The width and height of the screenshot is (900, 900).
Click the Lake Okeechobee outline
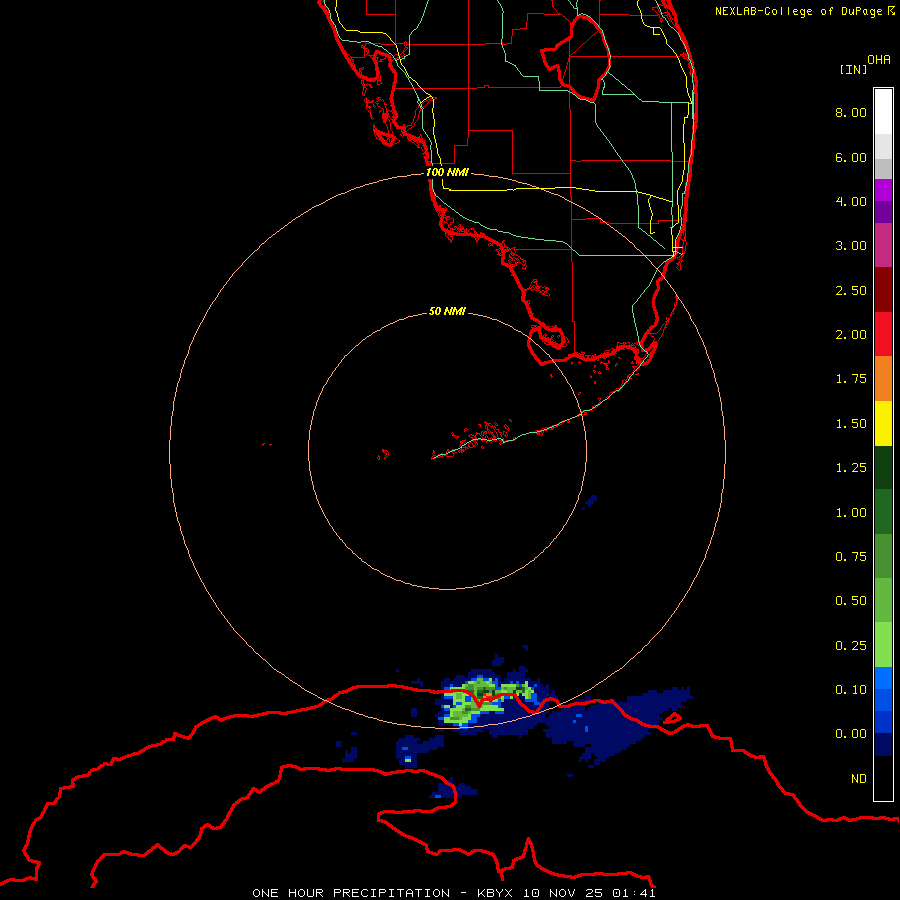(576, 57)
